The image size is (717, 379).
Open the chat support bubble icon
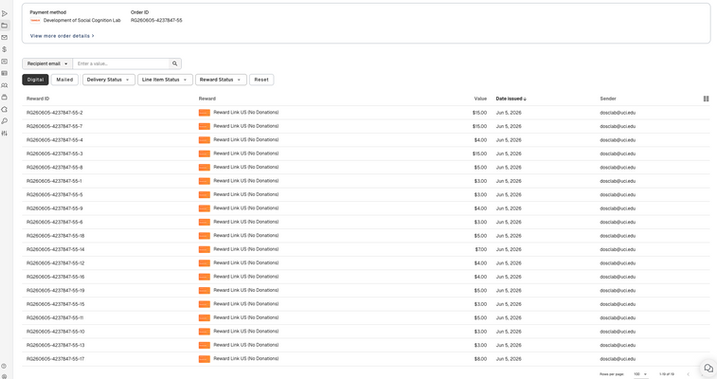[708, 368]
